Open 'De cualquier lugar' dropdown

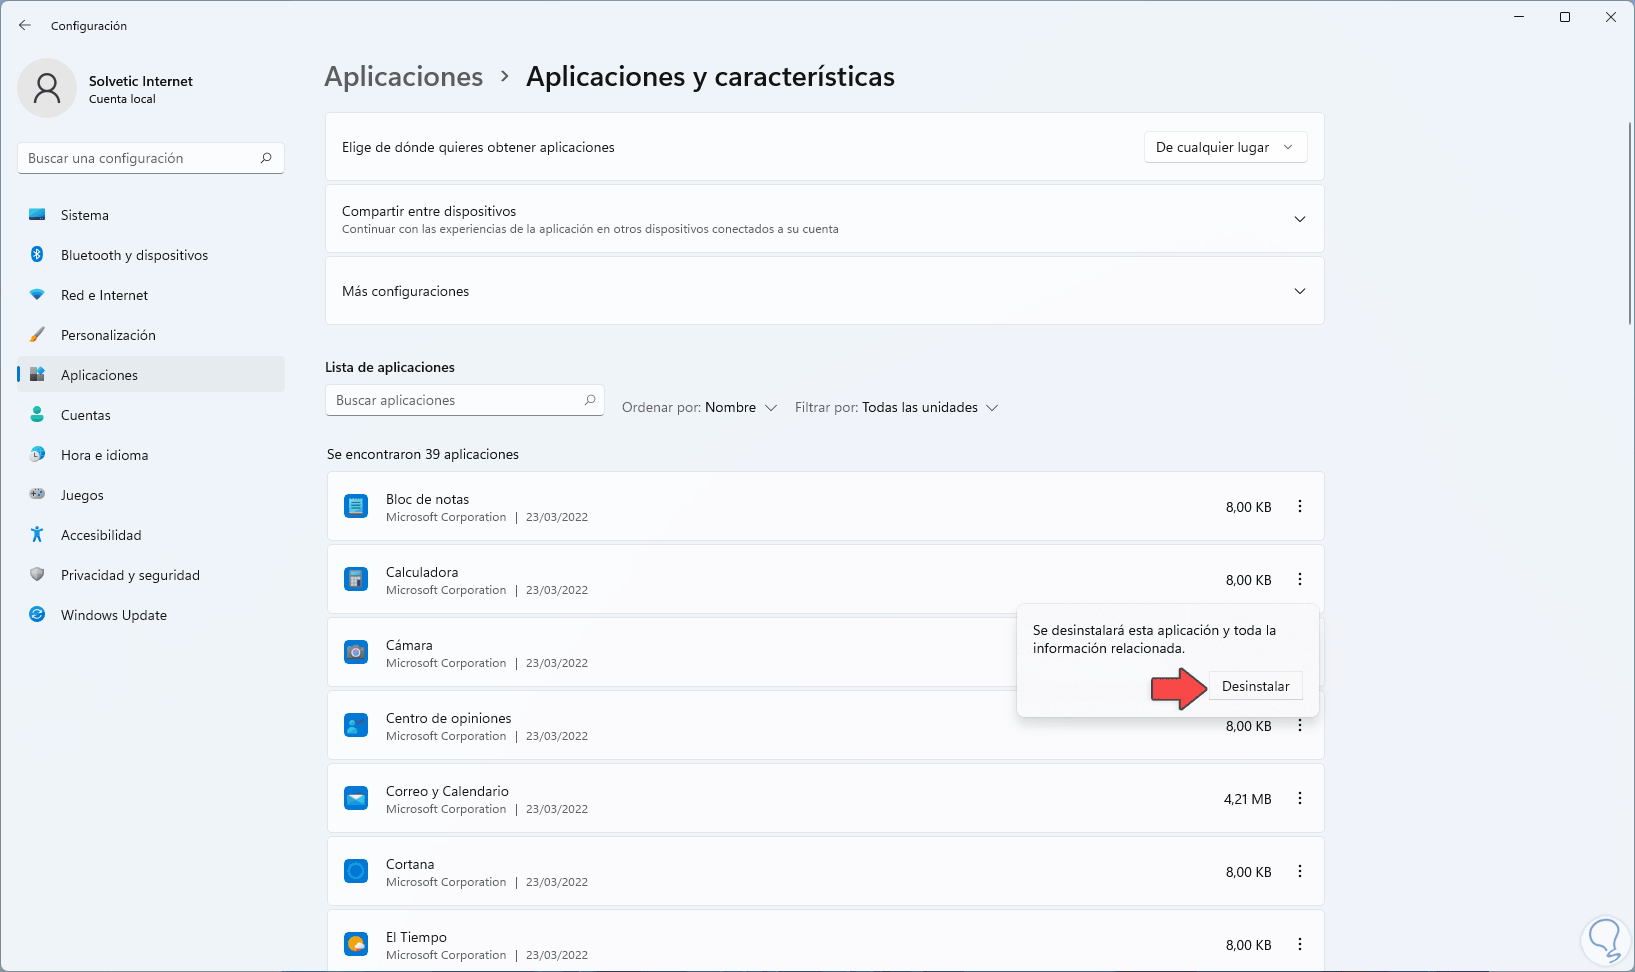[1224, 147]
